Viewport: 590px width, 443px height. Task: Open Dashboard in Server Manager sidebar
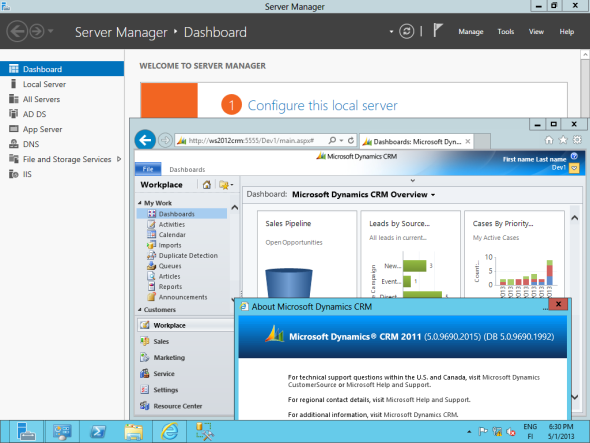point(62,69)
